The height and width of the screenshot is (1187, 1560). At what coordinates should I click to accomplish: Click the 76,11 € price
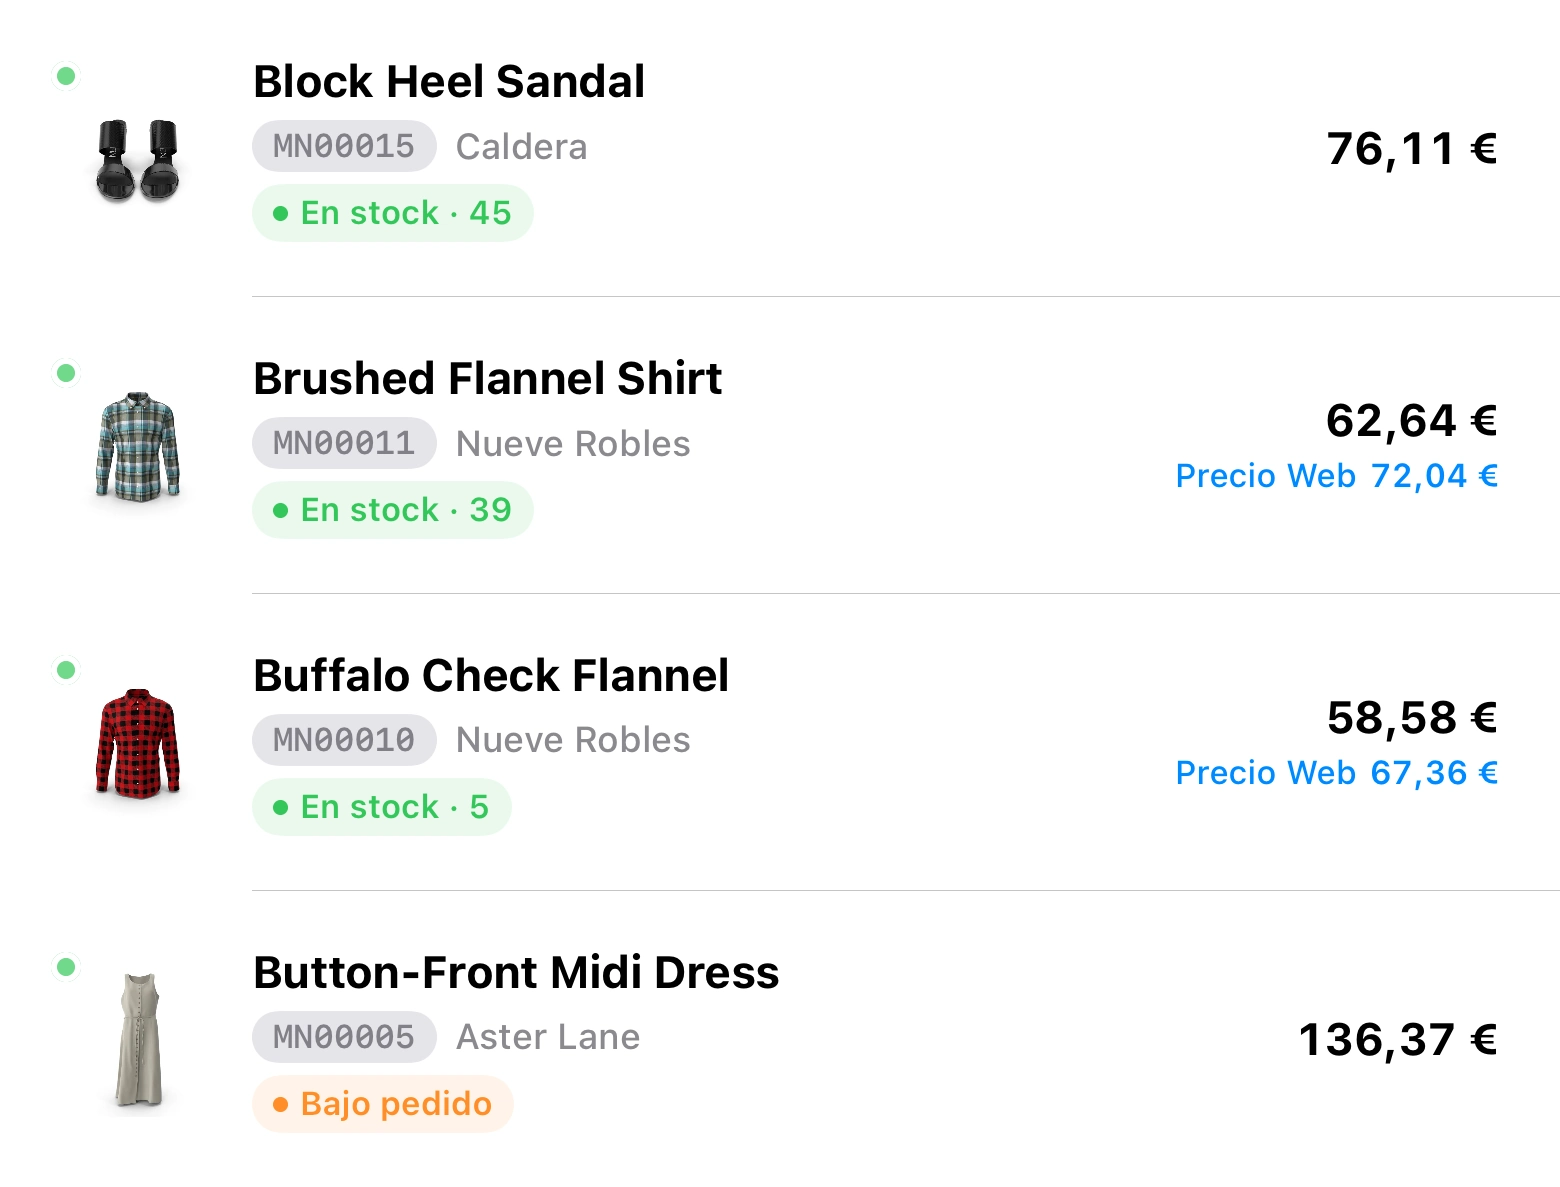coord(1411,149)
